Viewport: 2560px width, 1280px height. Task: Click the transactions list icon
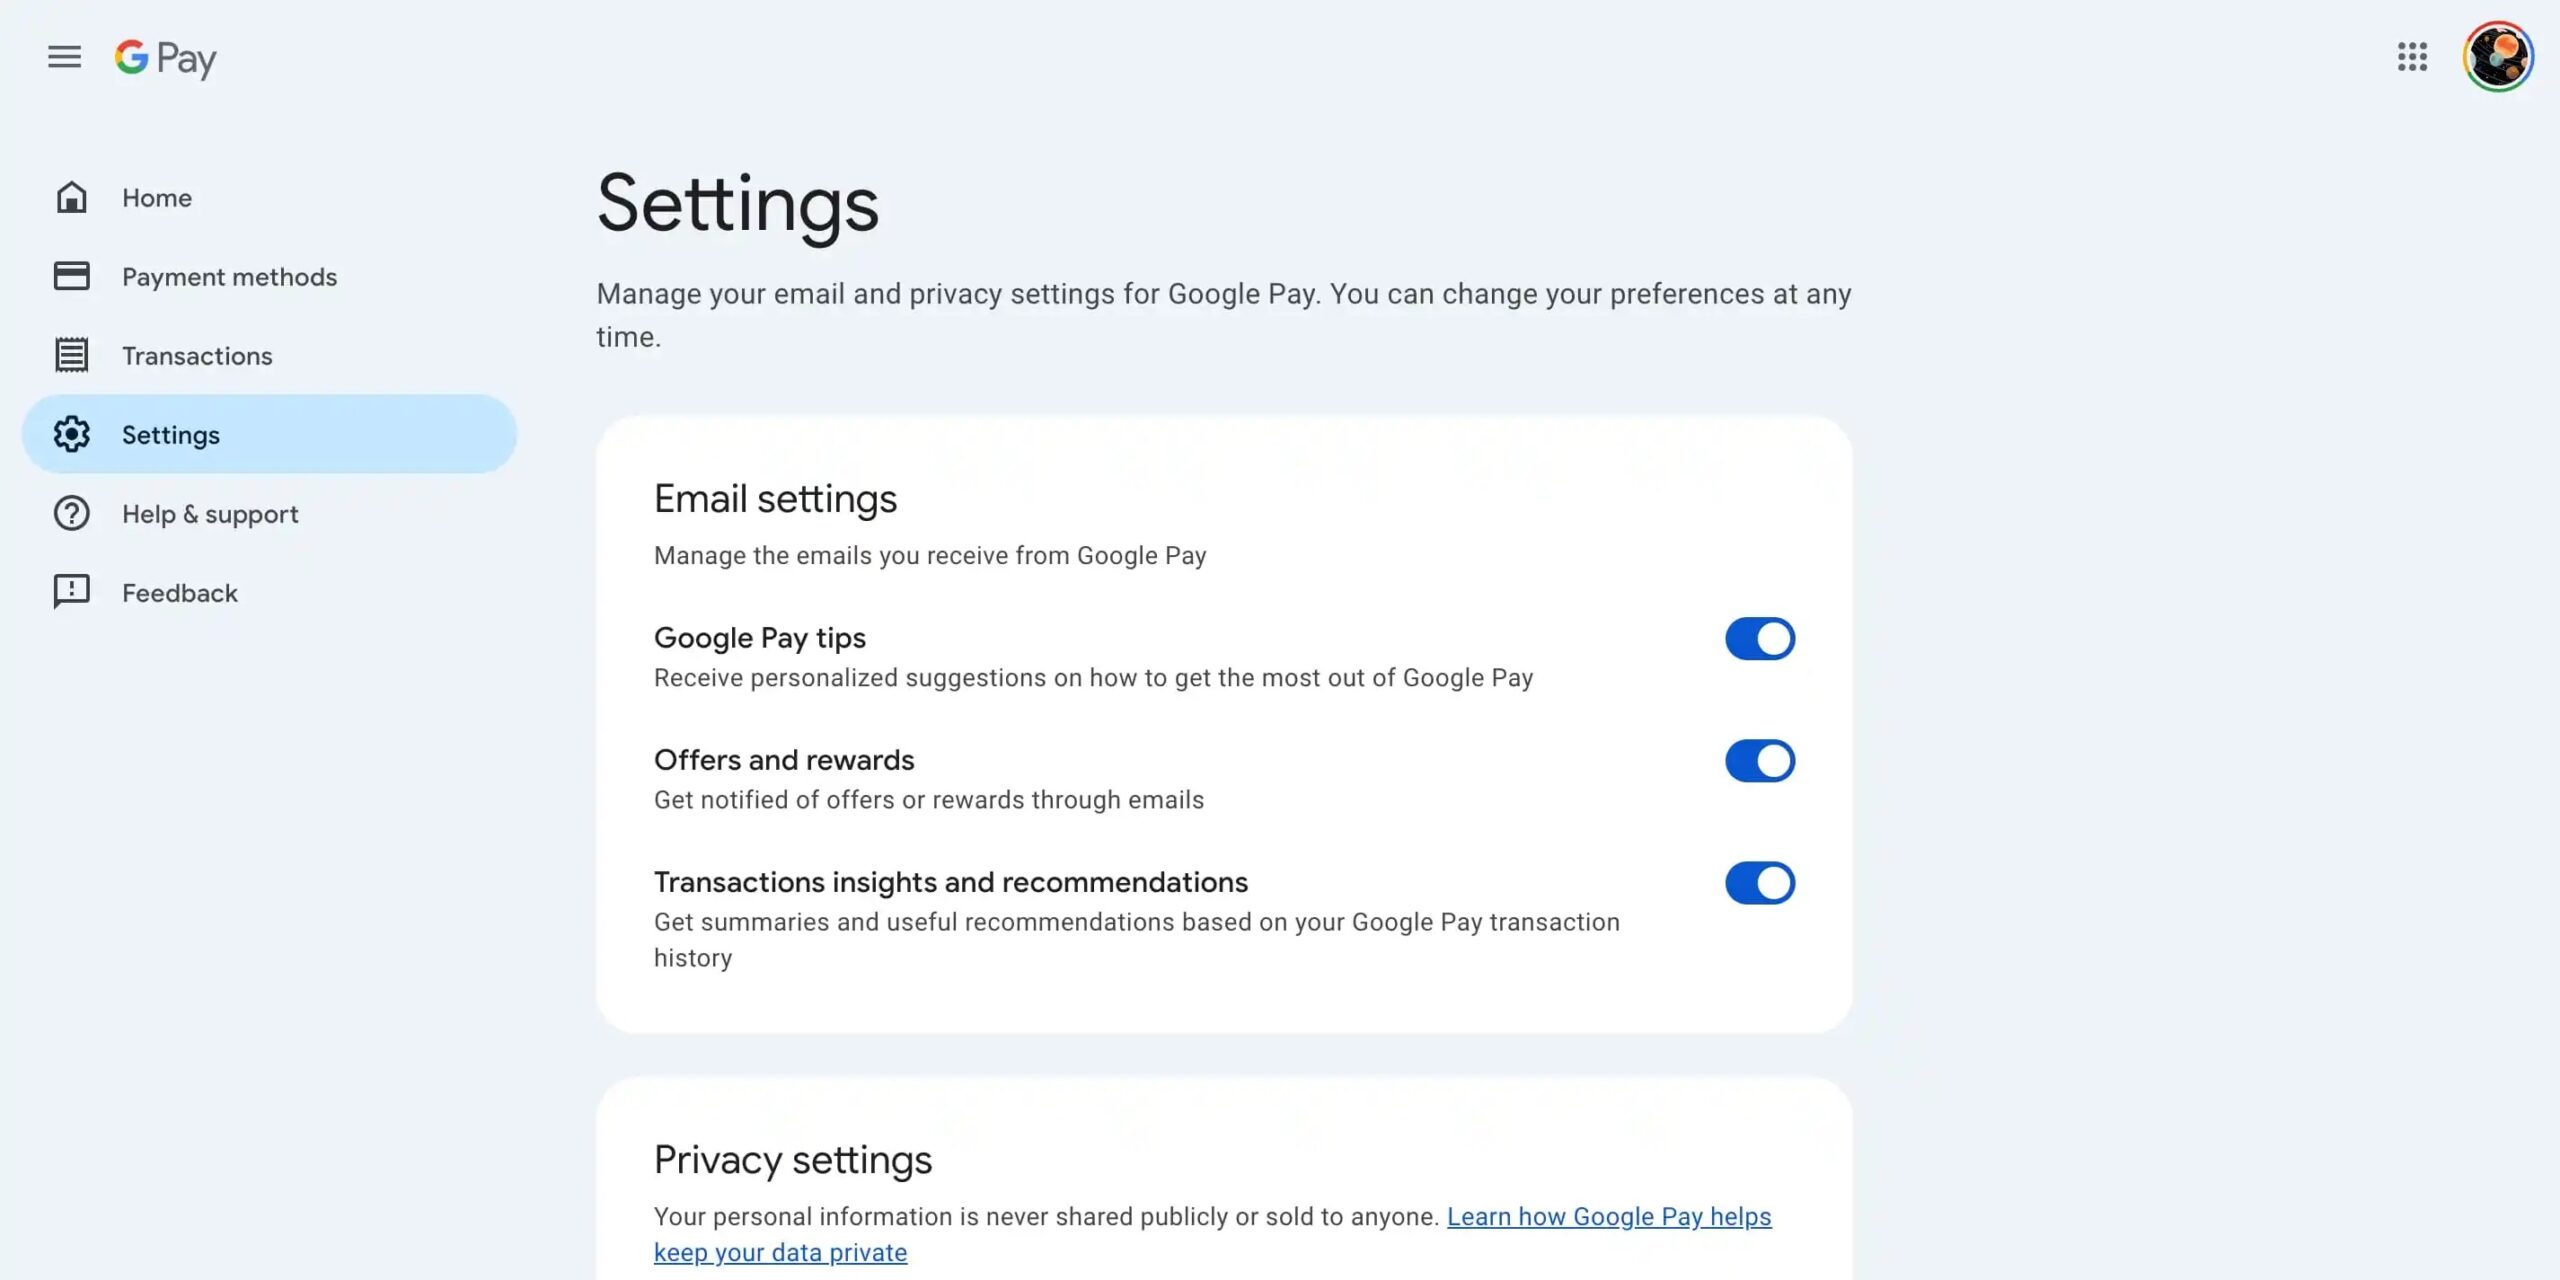point(70,356)
